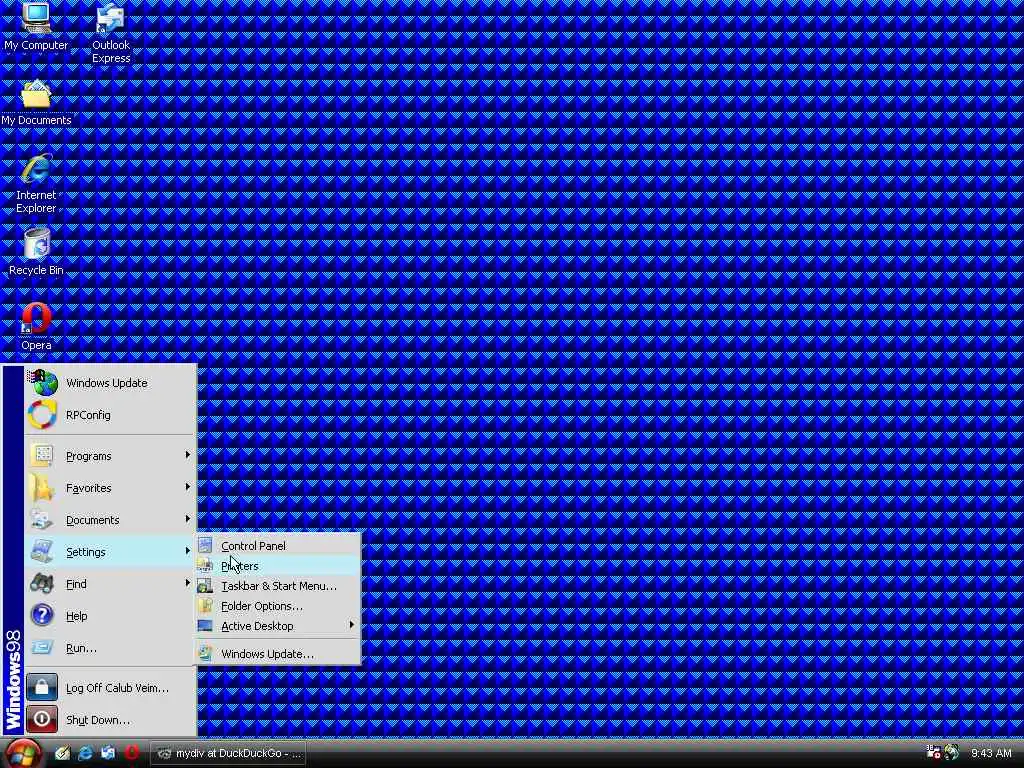Click the globe tray icon
The width and height of the screenshot is (1024, 768).
click(x=952, y=753)
